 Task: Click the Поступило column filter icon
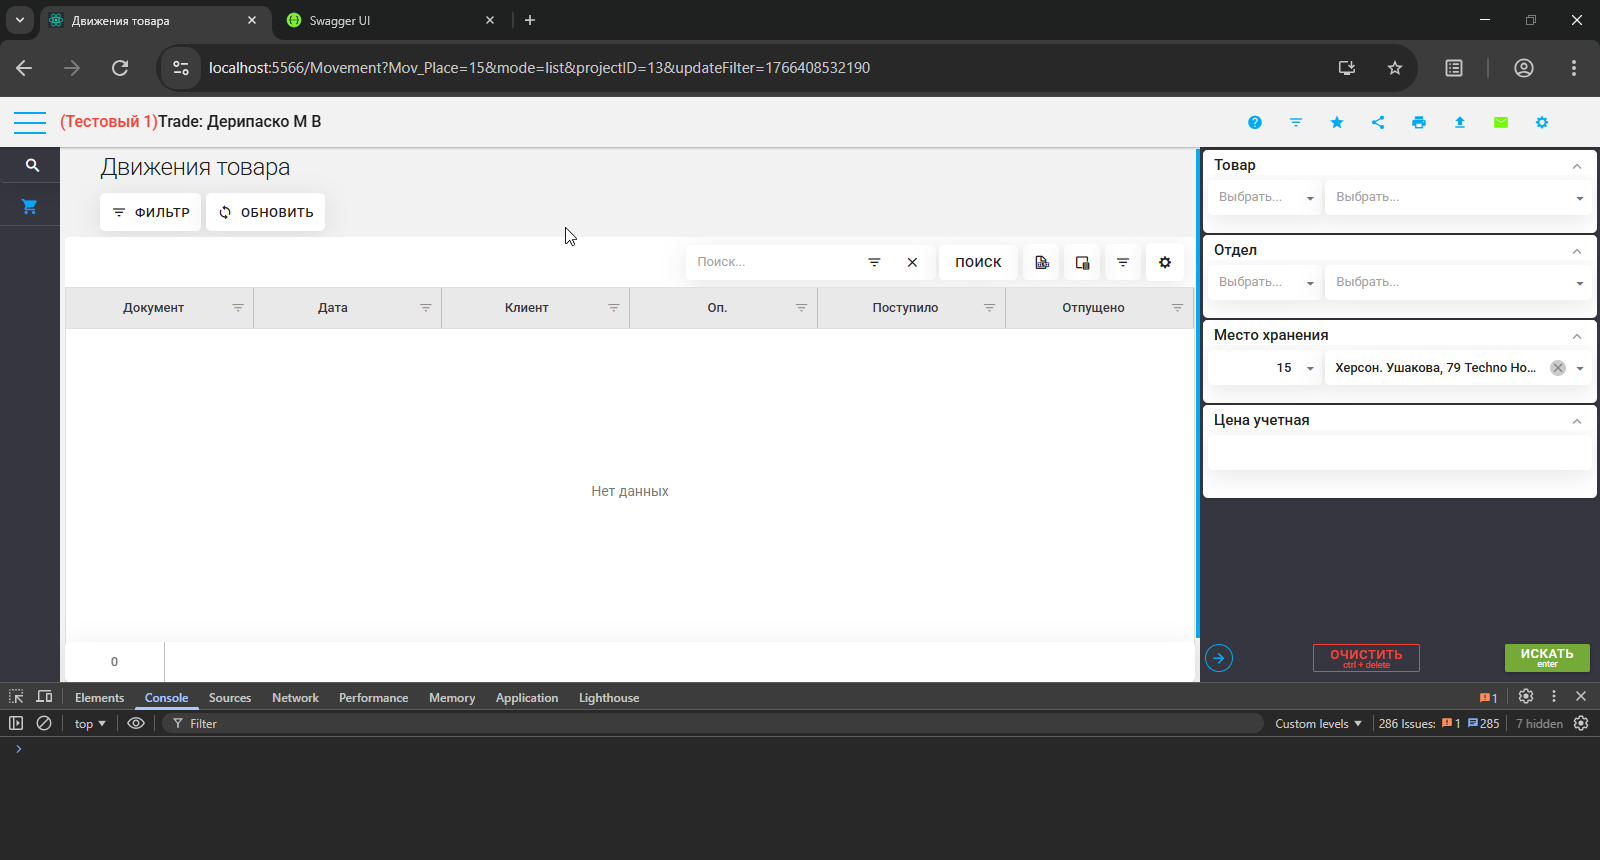point(990,308)
